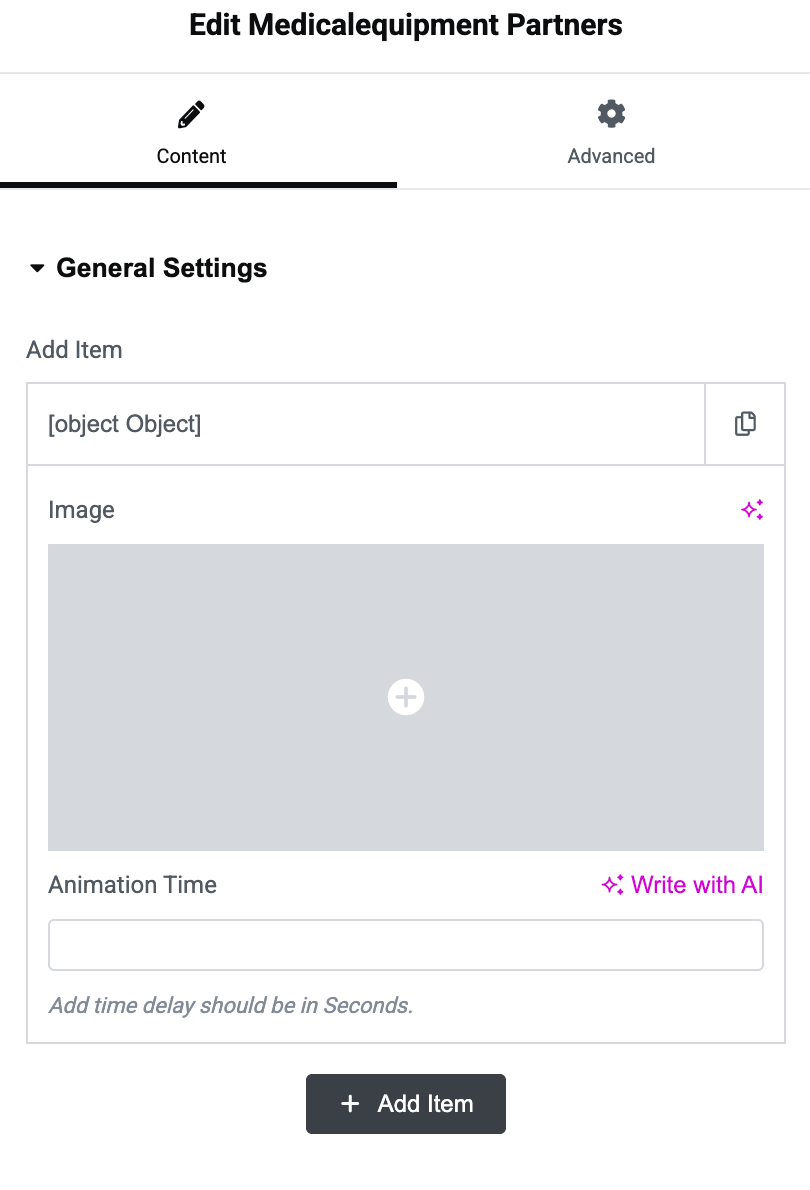The width and height of the screenshot is (810, 1190).
Task: Collapse General Settings using the arrow
Action: coord(38,269)
